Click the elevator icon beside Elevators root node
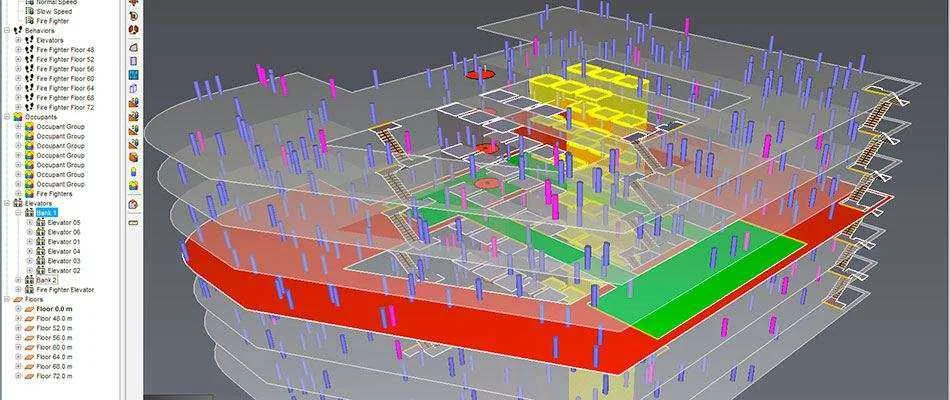 click(19, 204)
